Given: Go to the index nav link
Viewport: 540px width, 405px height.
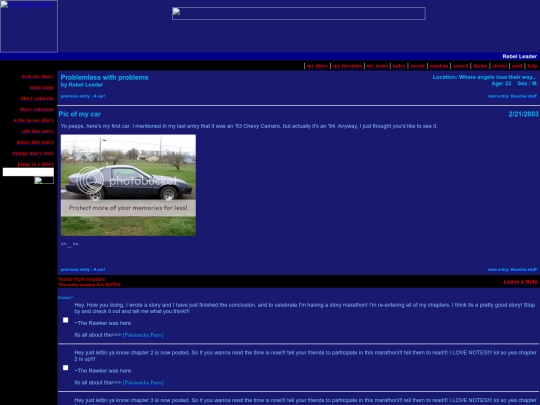Looking at the screenshot, I should click(x=399, y=66).
